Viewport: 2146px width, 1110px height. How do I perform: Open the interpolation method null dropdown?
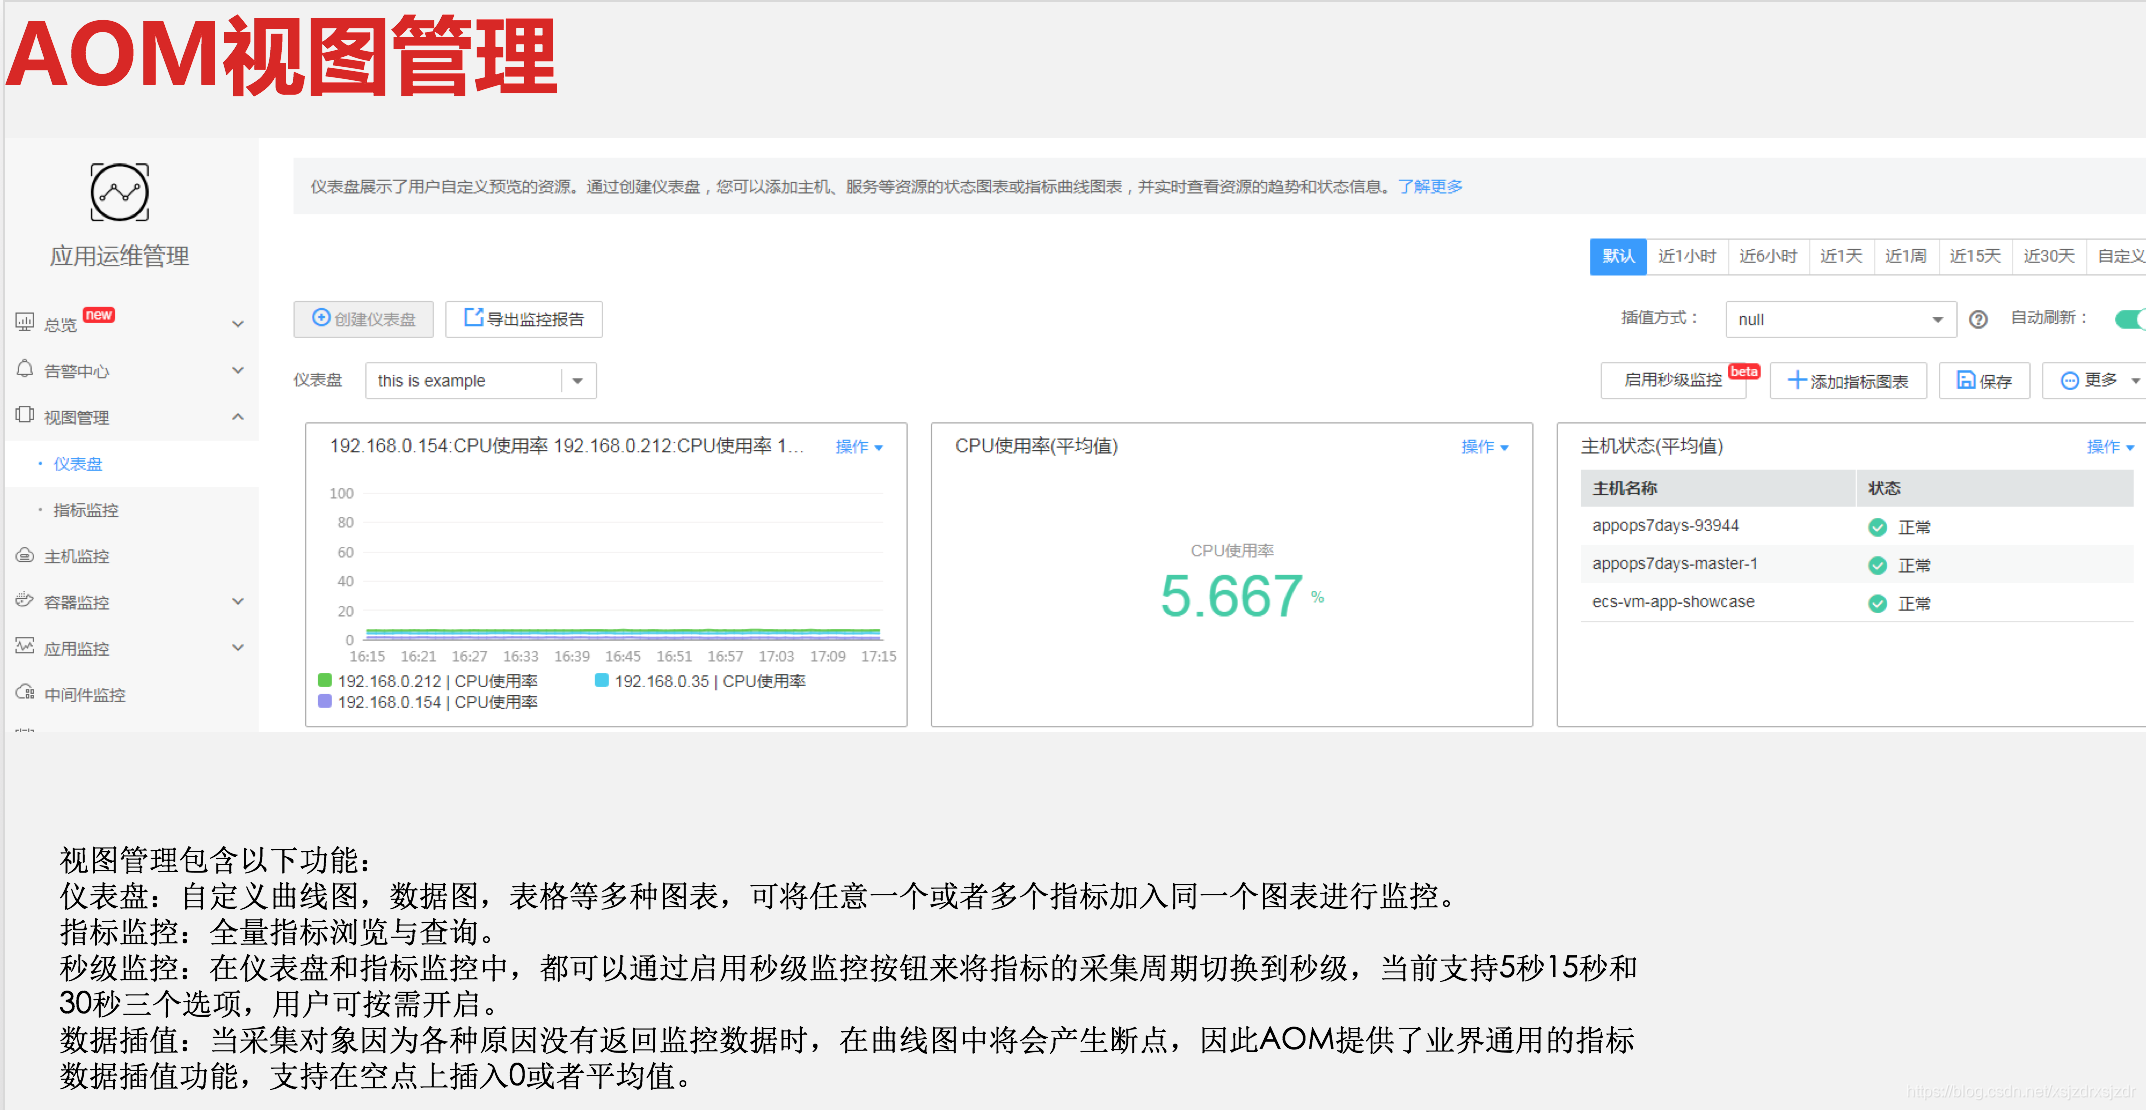pos(1840,320)
